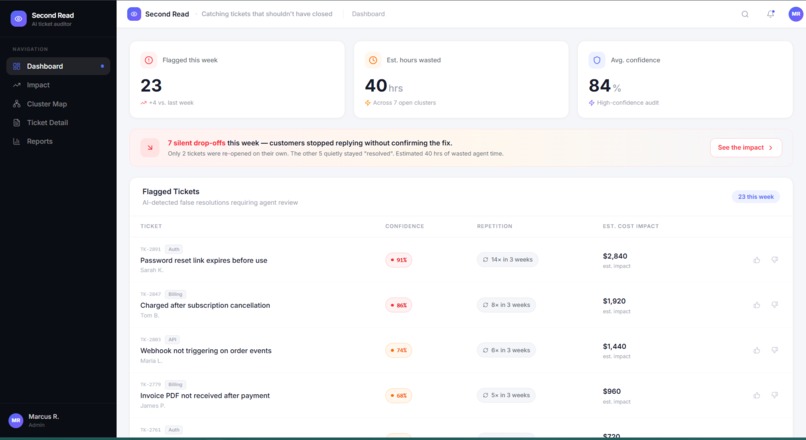Thumbs down the Charged after subscription ticket

[775, 305]
